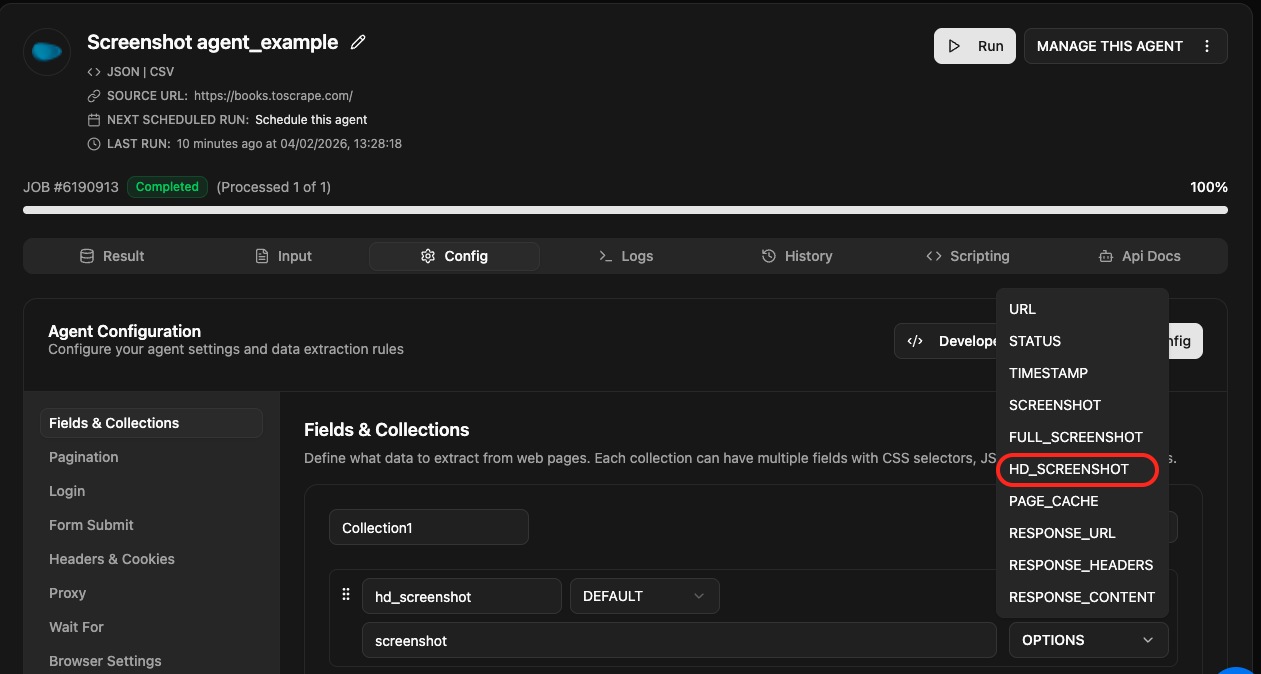Select HD_SCREENSHOT from the options list
The height and width of the screenshot is (674, 1261).
pos(1068,469)
